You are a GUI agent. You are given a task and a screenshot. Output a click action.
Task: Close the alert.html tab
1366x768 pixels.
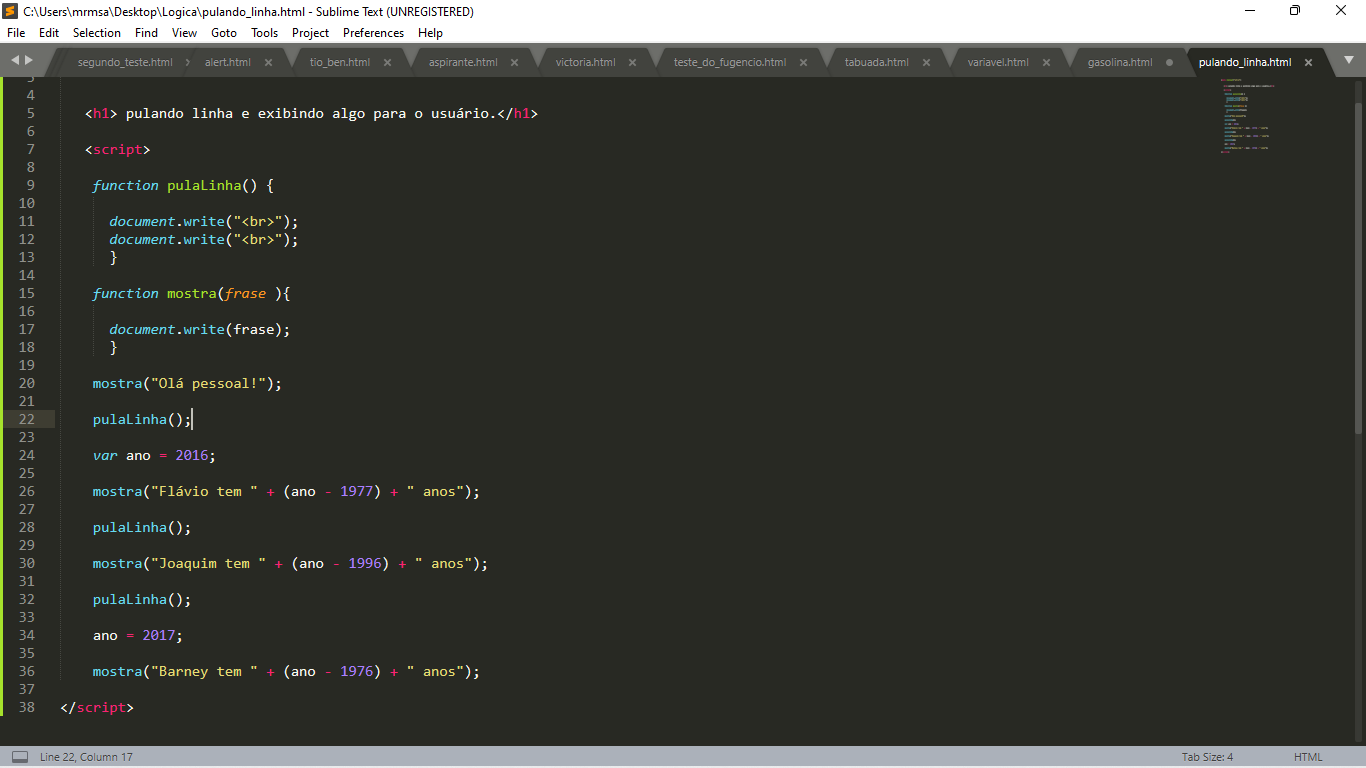[x=268, y=62]
